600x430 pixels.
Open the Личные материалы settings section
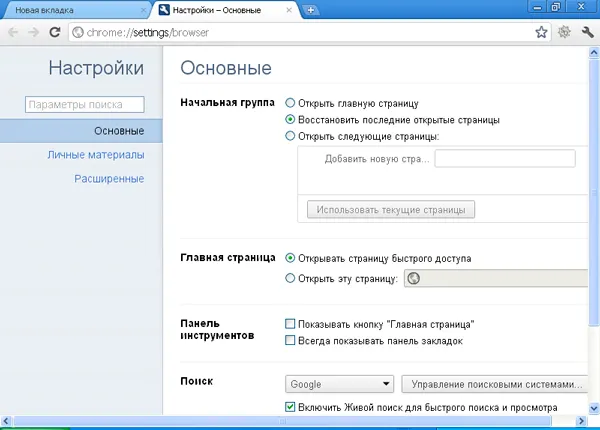click(96, 155)
